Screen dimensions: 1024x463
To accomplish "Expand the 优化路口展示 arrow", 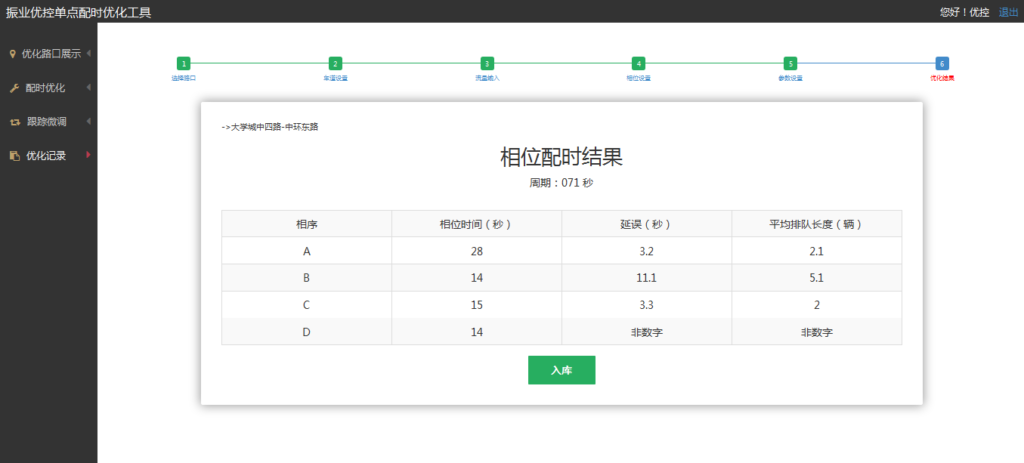I will (x=89, y=54).
